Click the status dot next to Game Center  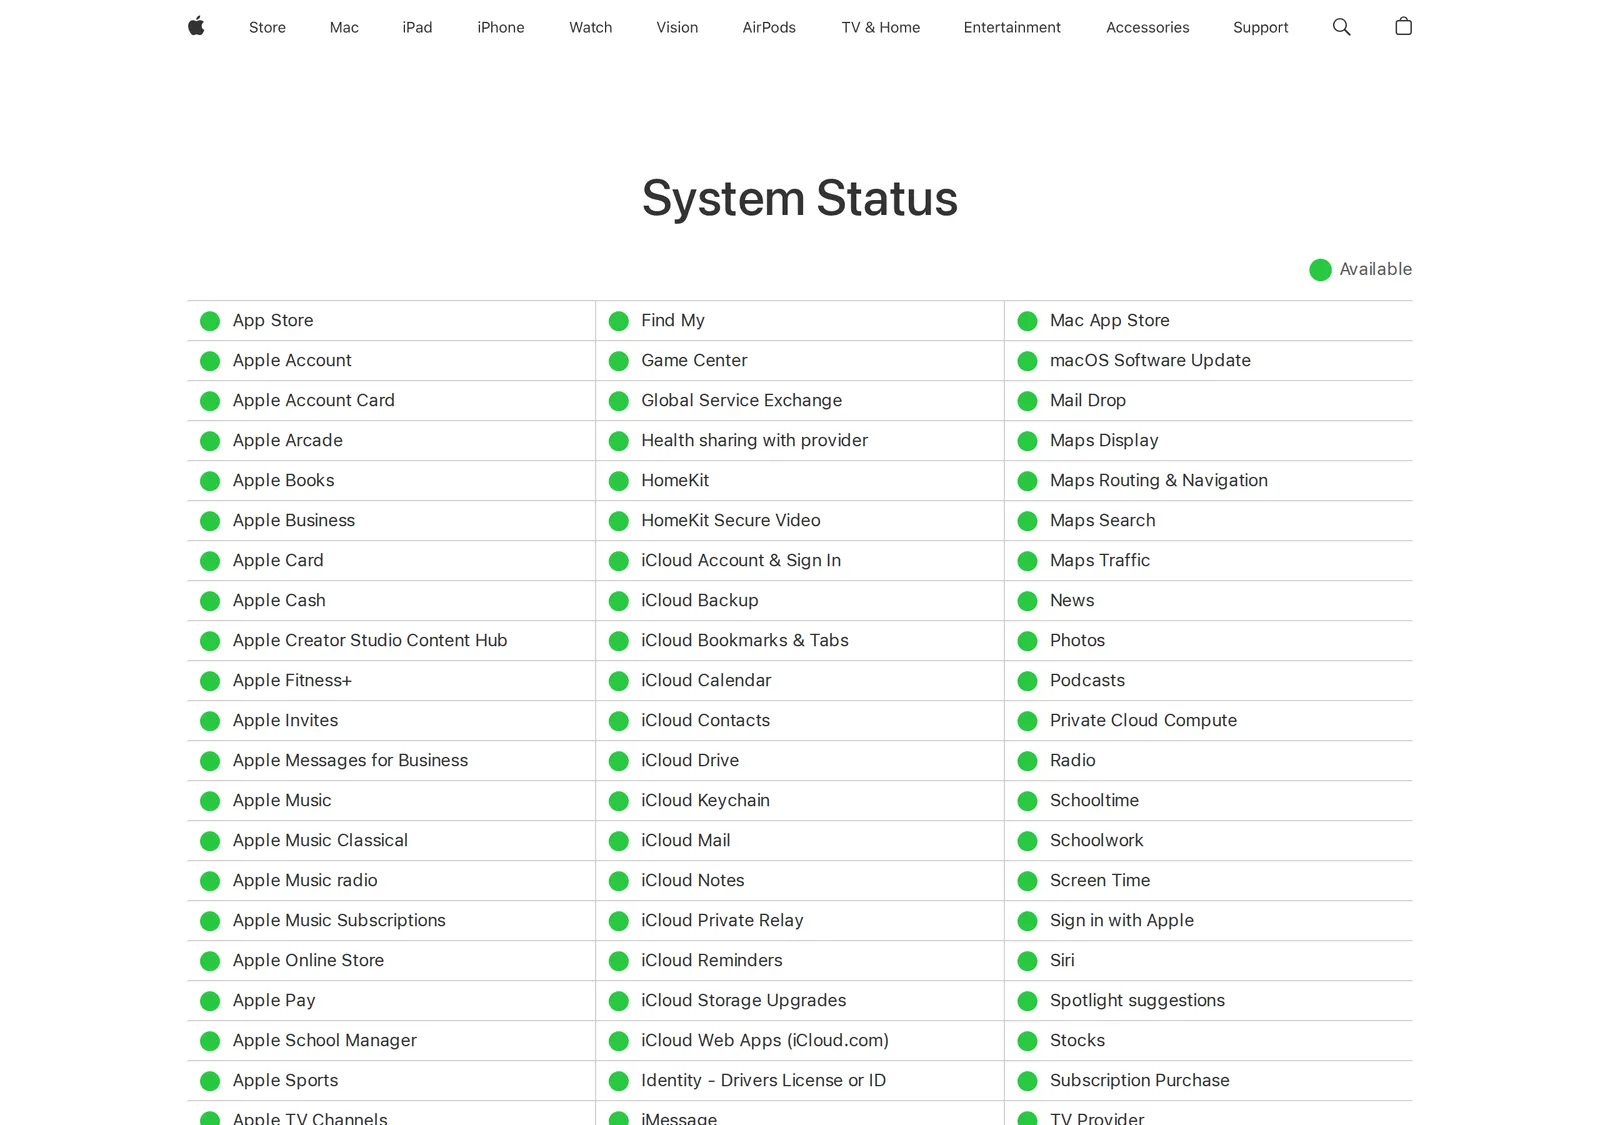click(x=619, y=361)
